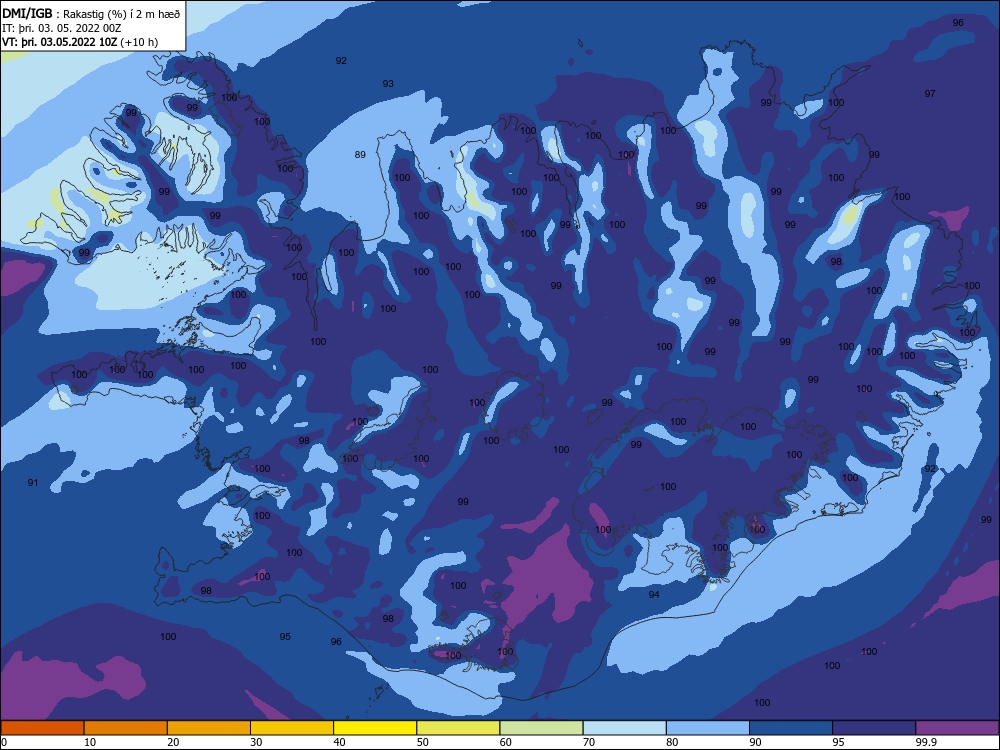Click the 'DMI/IGB' title text

click(x=27, y=14)
